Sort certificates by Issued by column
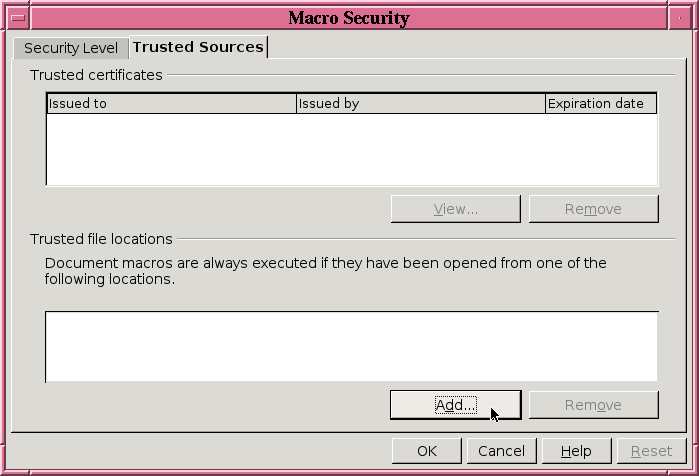Screen dimensions: 699x476 tap(421, 103)
